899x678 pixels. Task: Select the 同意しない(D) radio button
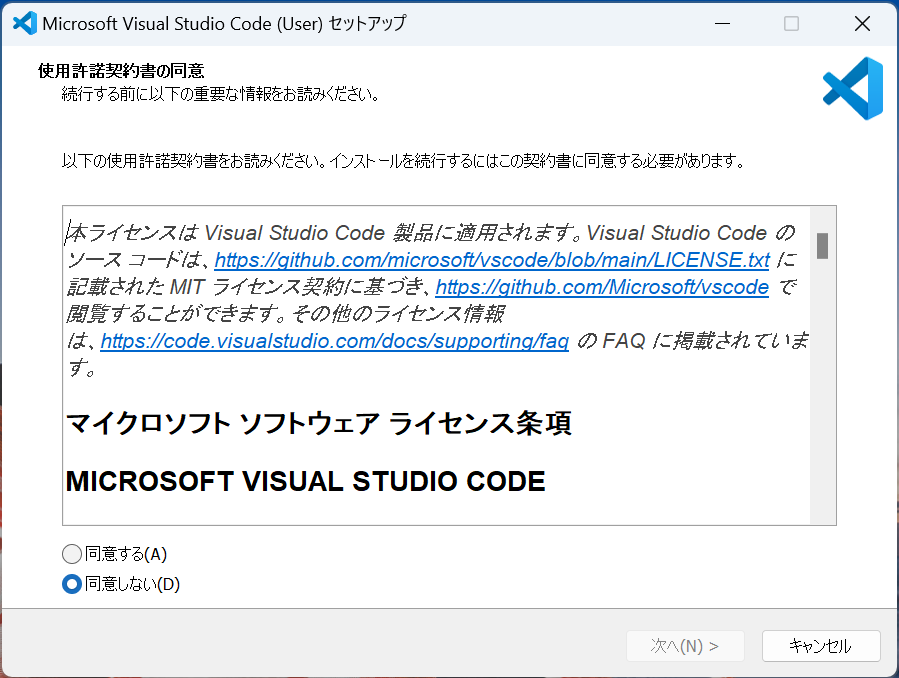(71, 584)
